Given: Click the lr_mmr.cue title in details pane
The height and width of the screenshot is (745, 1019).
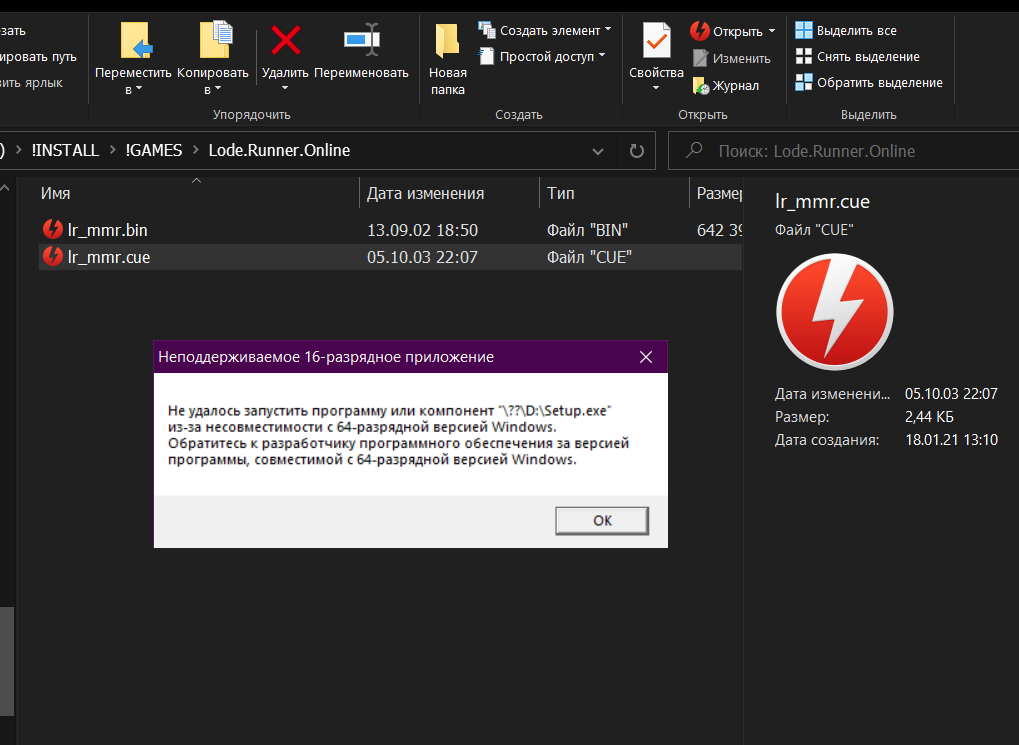Looking at the screenshot, I should click(822, 202).
